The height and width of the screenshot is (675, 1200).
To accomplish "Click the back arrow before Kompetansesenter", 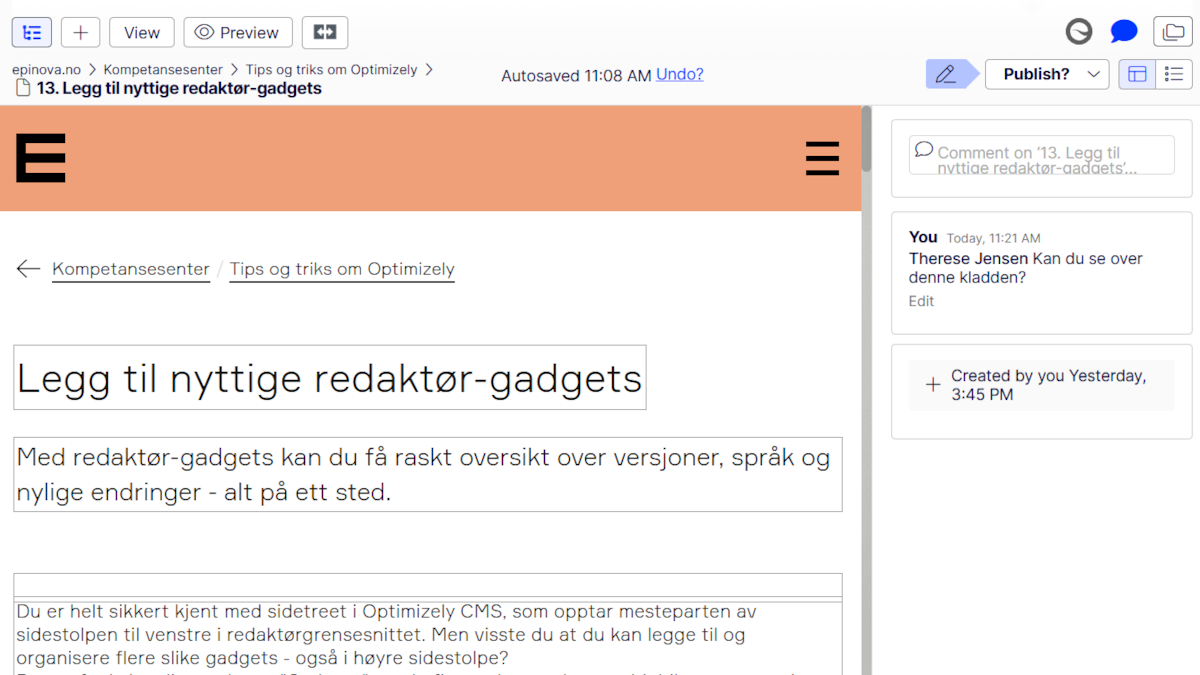I will click(28, 269).
